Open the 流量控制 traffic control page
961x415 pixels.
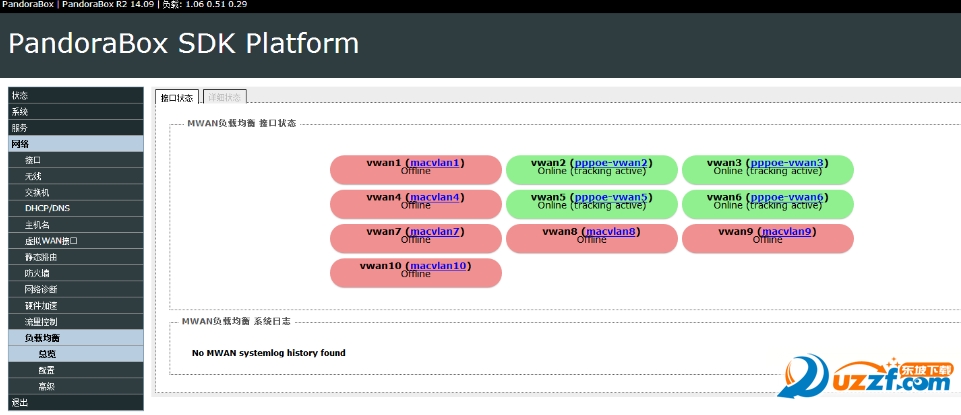click(76, 321)
